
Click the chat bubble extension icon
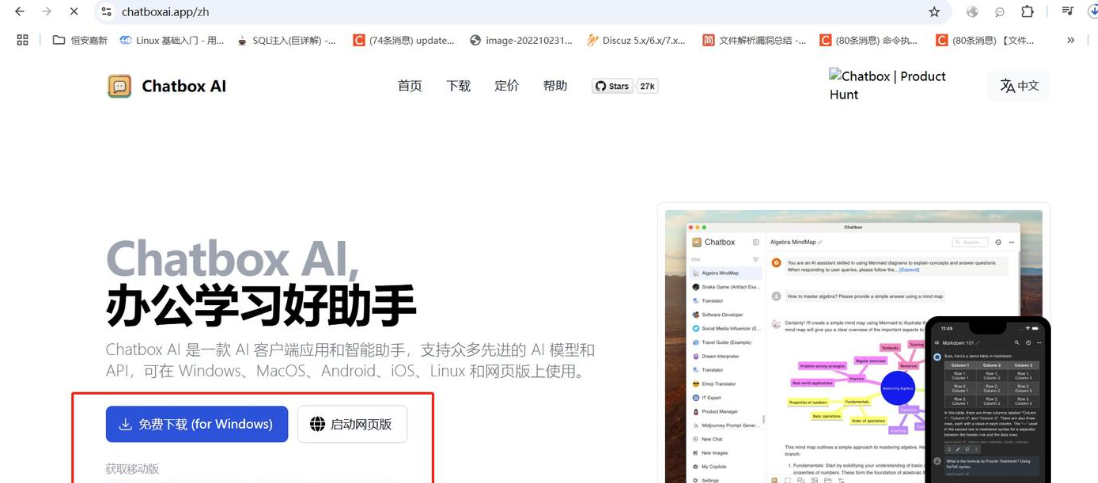(x=1000, y=11)
